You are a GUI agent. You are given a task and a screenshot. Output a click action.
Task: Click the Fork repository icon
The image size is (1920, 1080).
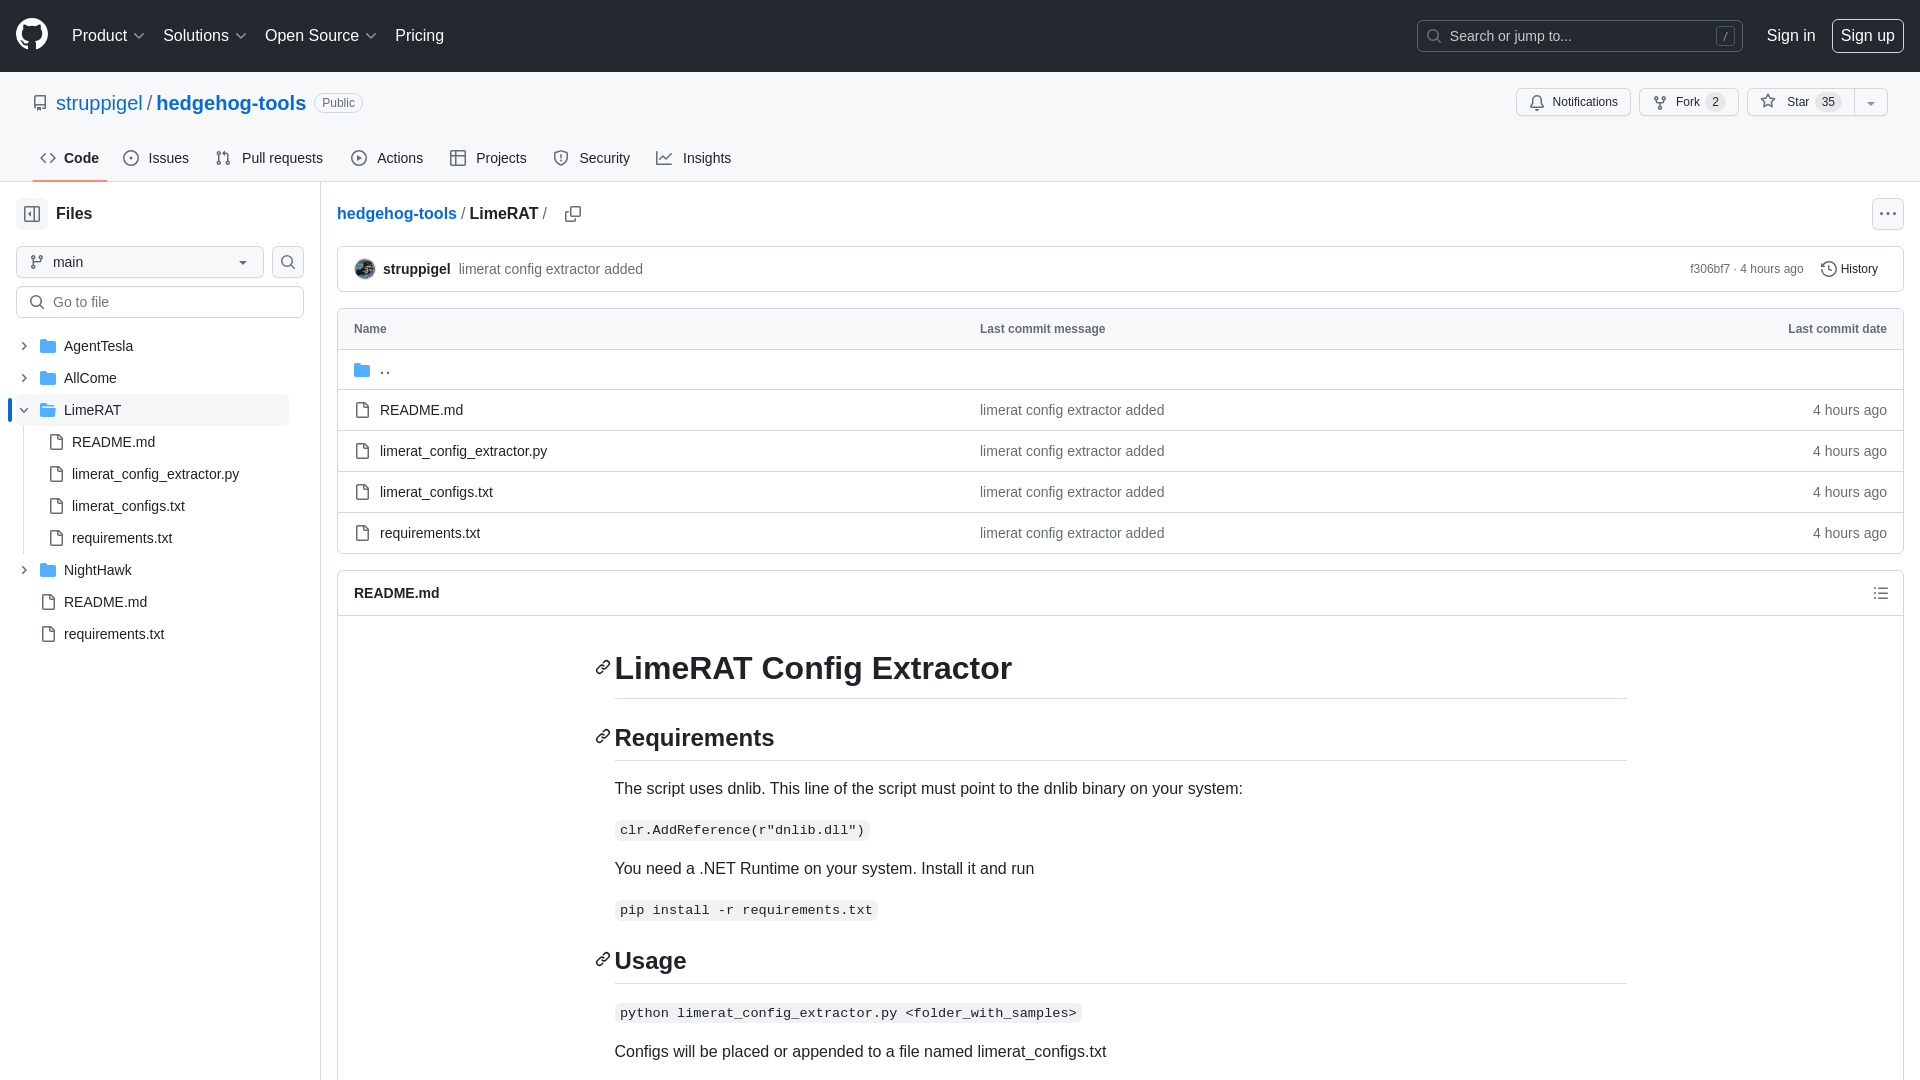[1660, 102]
